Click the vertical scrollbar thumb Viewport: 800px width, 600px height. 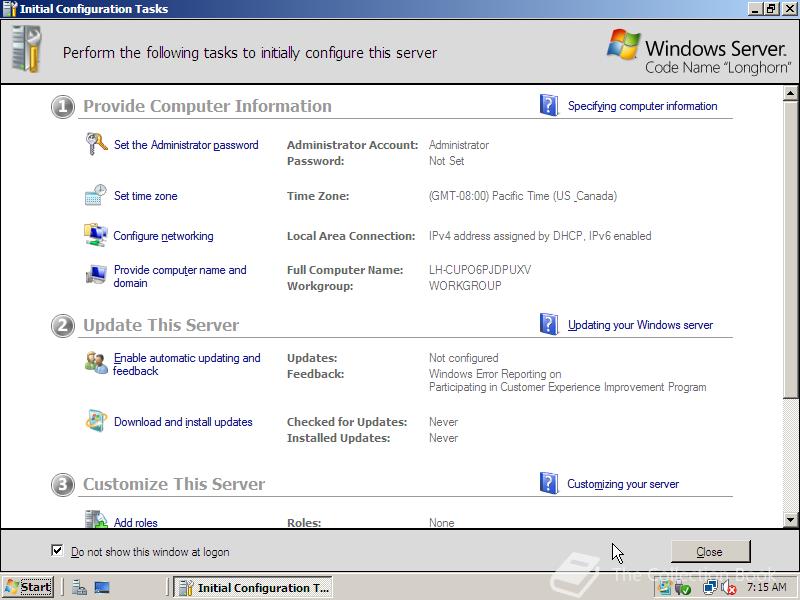790,249
